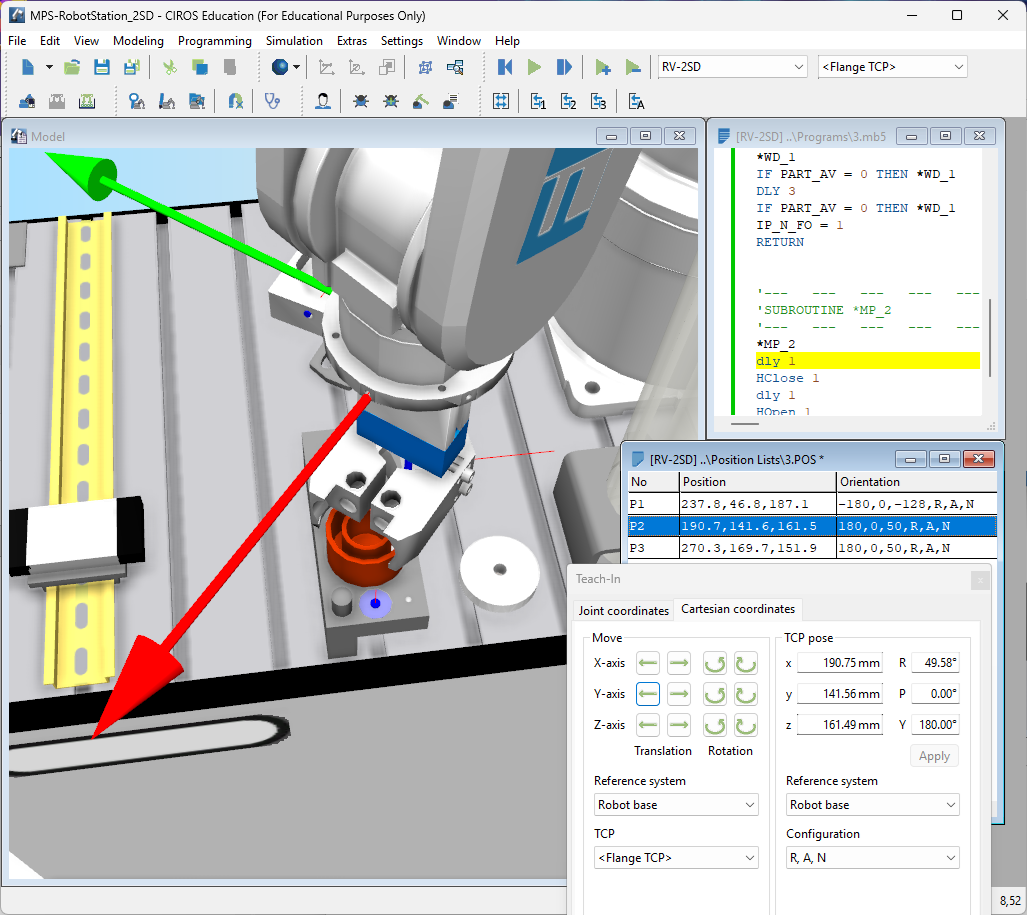Image resolution: width=1027 pixels, height=915 pixels.
Task: Start the simulation with green Play
Action: 534,67
